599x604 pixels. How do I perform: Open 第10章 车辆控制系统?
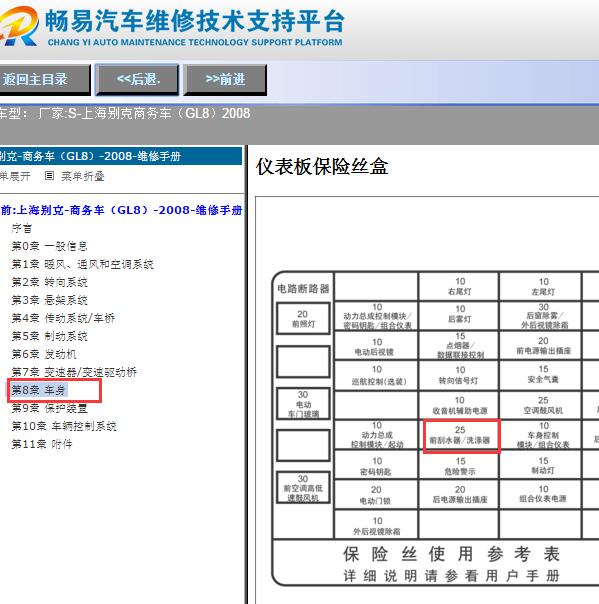pyautogui.click(x=64, y=426)
